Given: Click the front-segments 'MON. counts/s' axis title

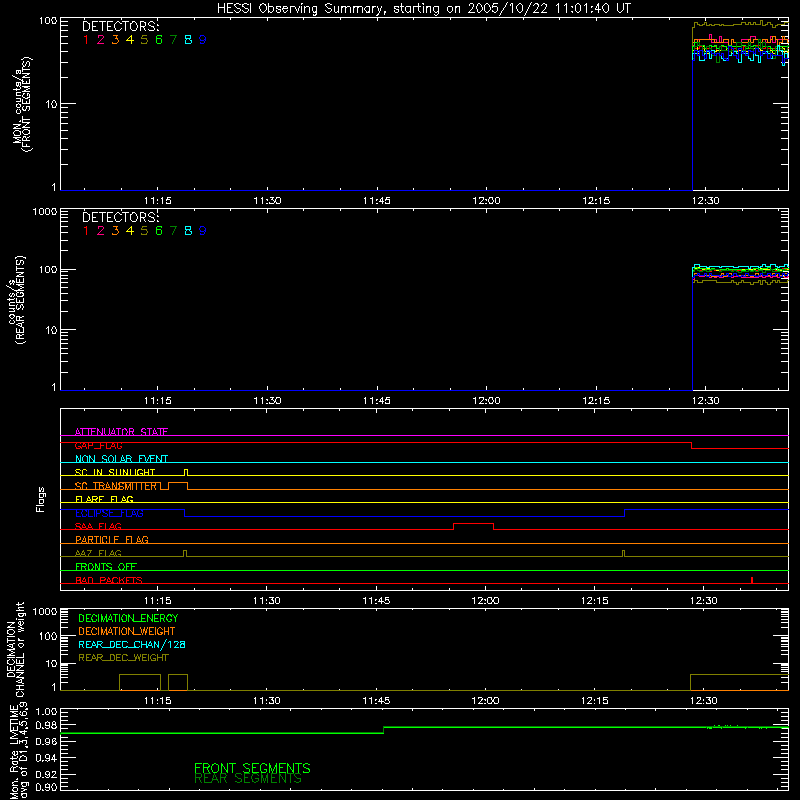Looking at the screenshot, I should 22,104.
